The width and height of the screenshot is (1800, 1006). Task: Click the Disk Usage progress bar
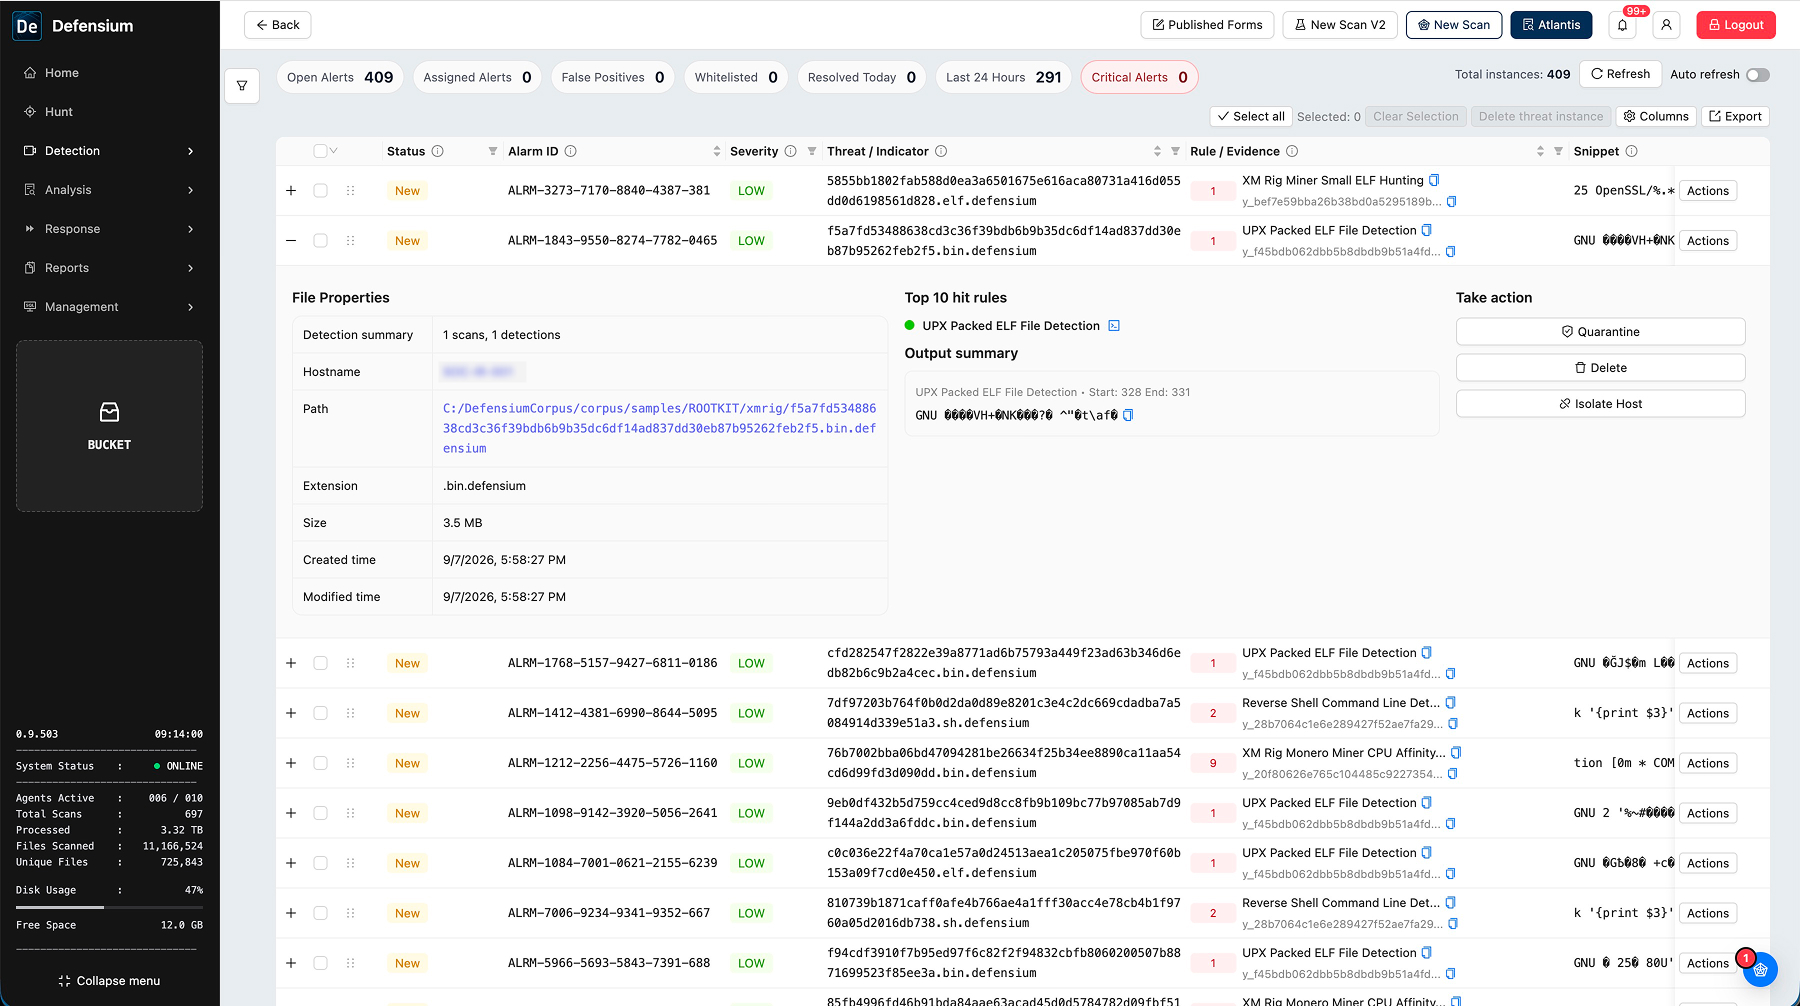(x=109, y=907)
